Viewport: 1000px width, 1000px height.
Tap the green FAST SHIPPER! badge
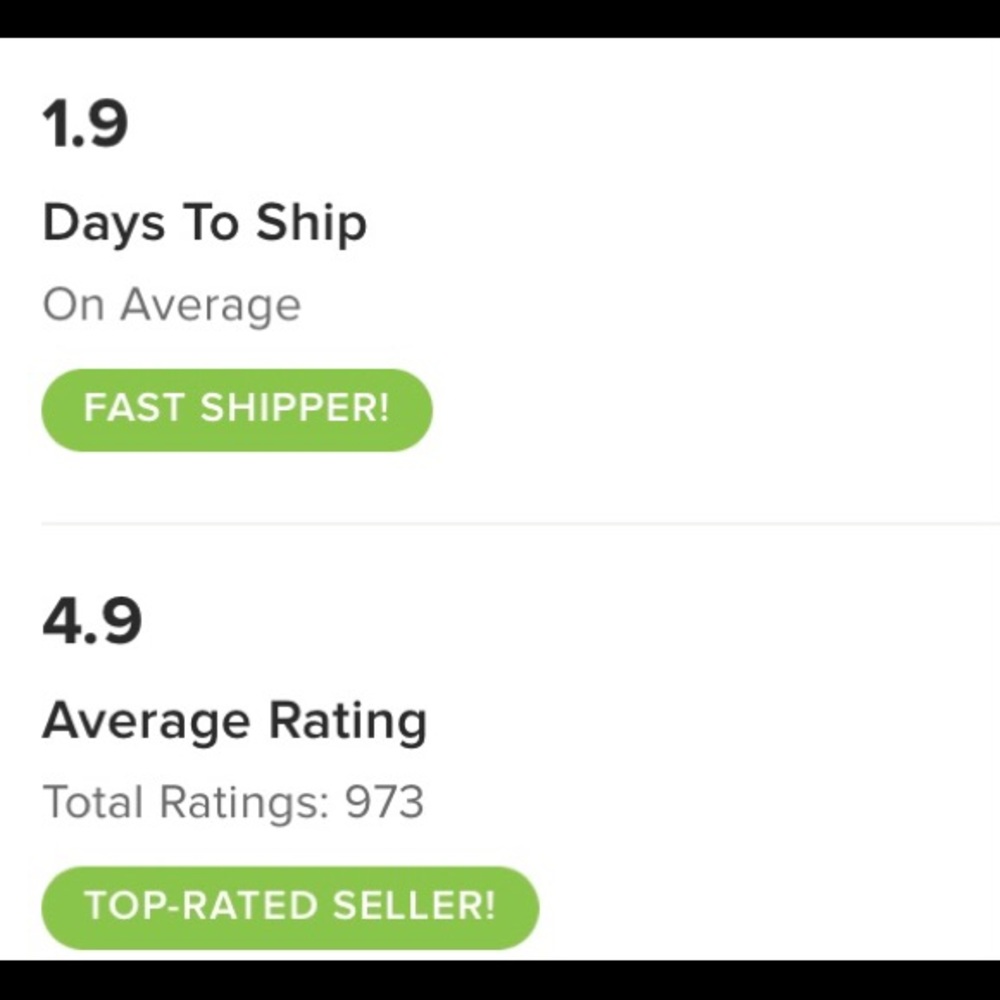pos(236,409)
